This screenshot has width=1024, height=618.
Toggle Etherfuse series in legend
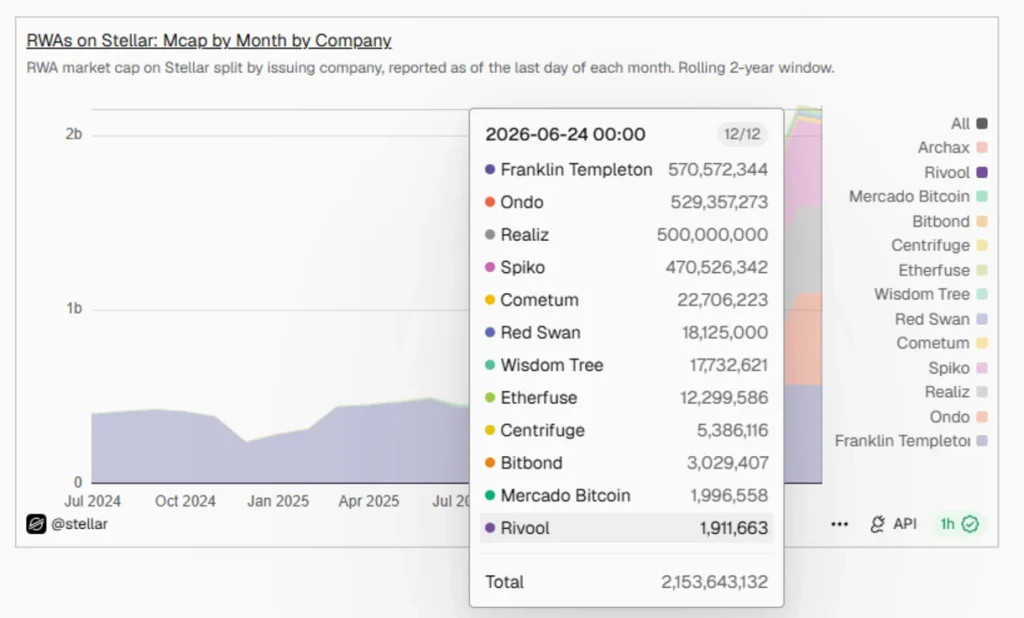point(942,270)
